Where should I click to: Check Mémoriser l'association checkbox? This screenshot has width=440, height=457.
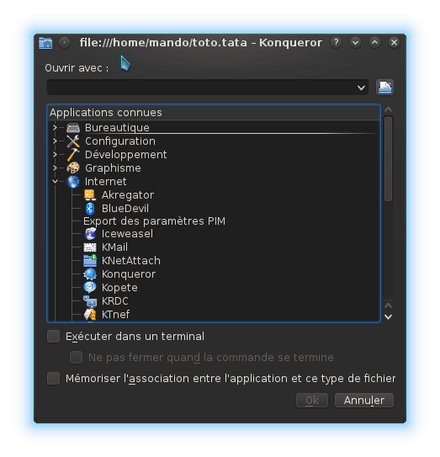53,379
